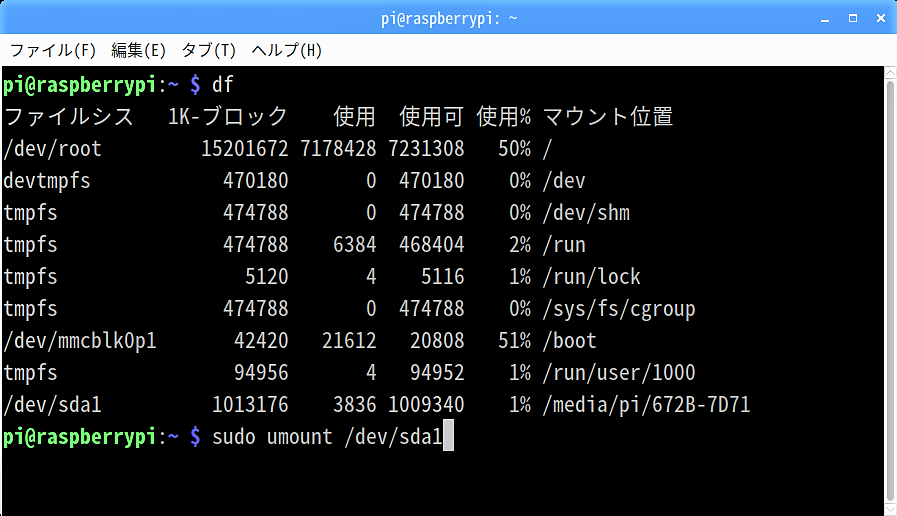This screenshot has width=897, height=516.
Task: Click the df command on first line
Action: 223,85
